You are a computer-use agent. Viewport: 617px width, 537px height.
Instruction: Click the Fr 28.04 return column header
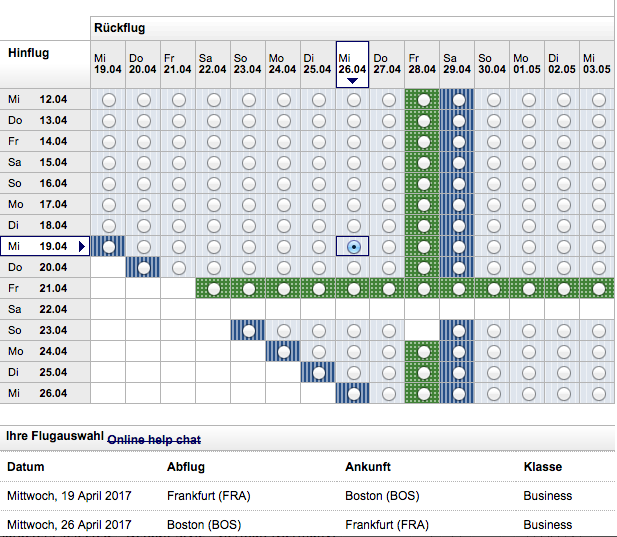coord(424,65)
